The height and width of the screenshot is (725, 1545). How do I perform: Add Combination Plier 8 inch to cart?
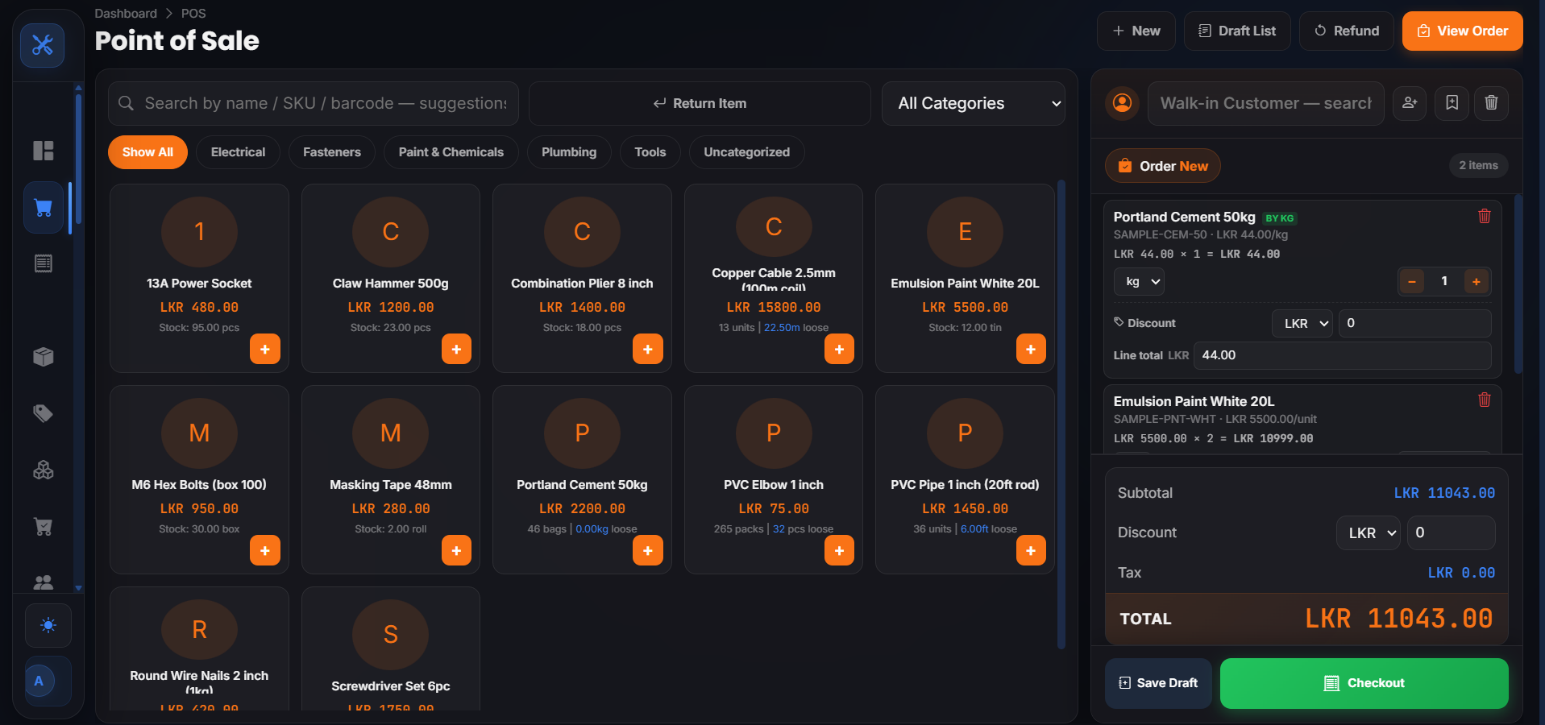[x=648, y=349]
